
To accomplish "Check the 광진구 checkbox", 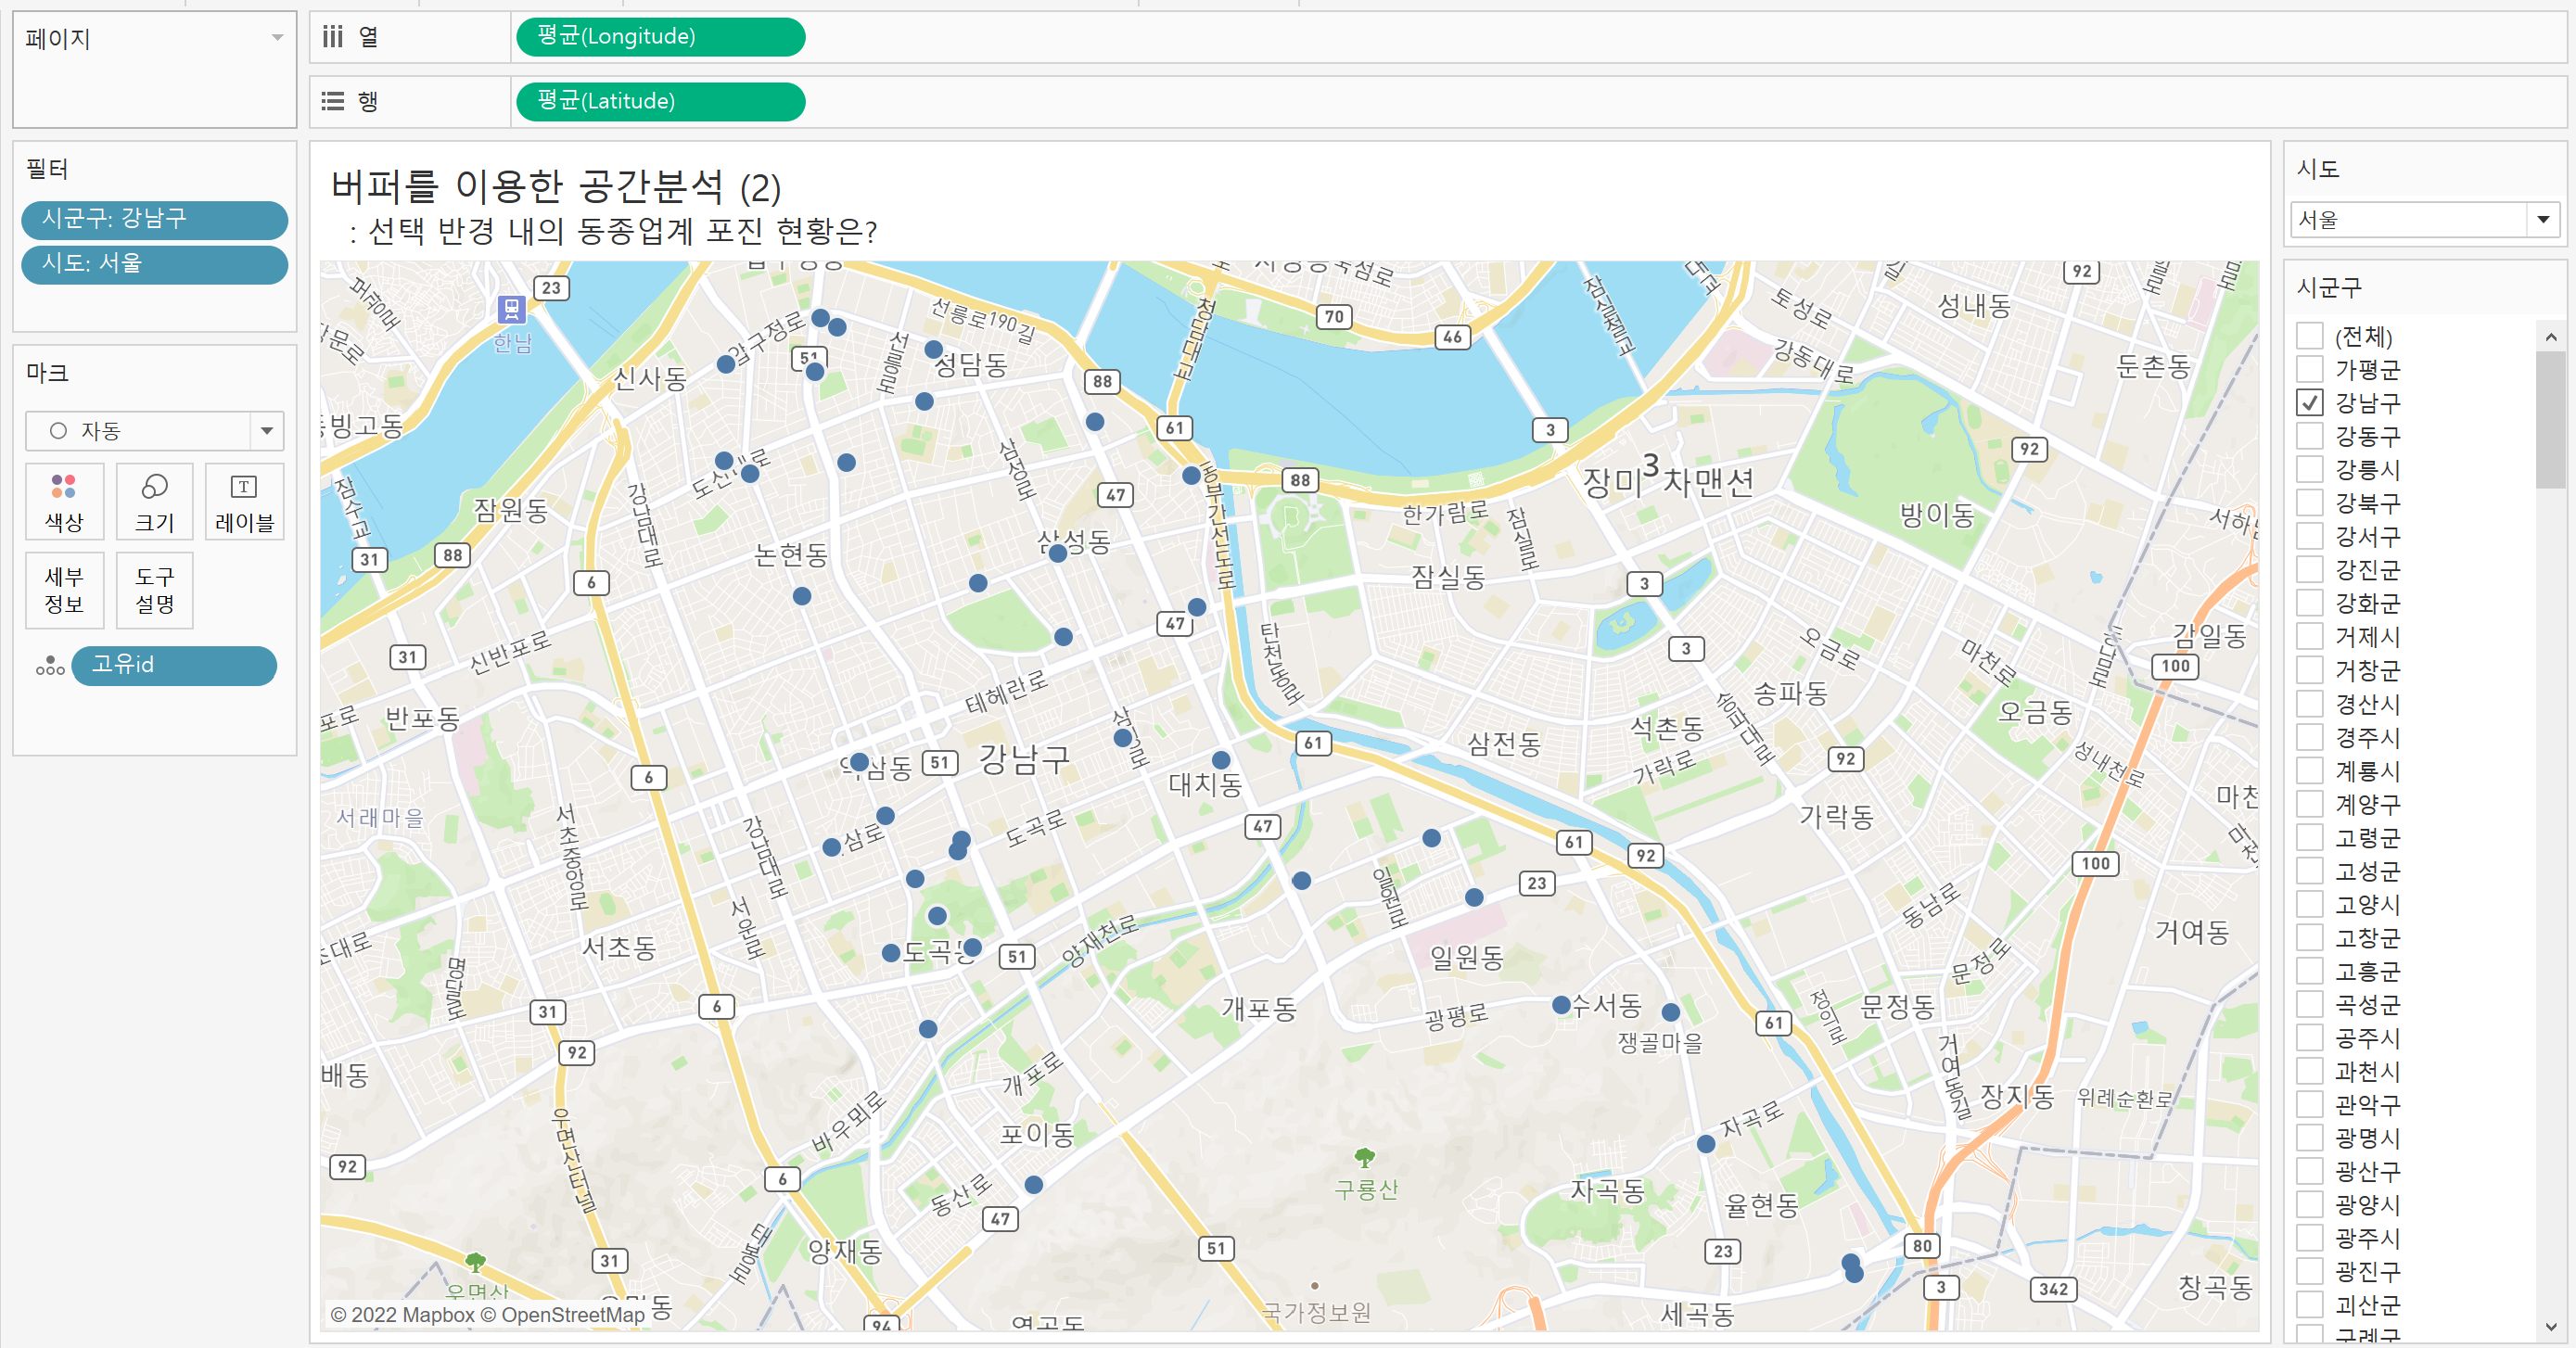I will (2309, 1272).
